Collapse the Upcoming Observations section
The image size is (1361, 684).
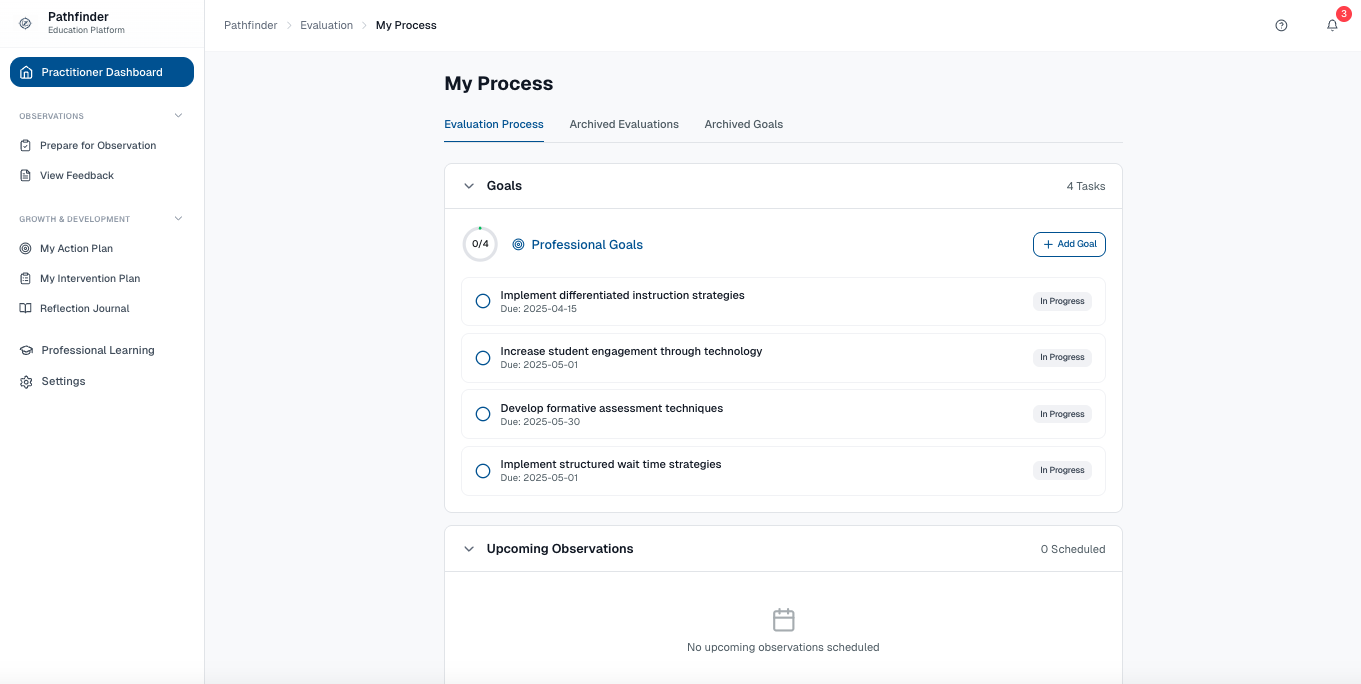[x=469, y=548]
